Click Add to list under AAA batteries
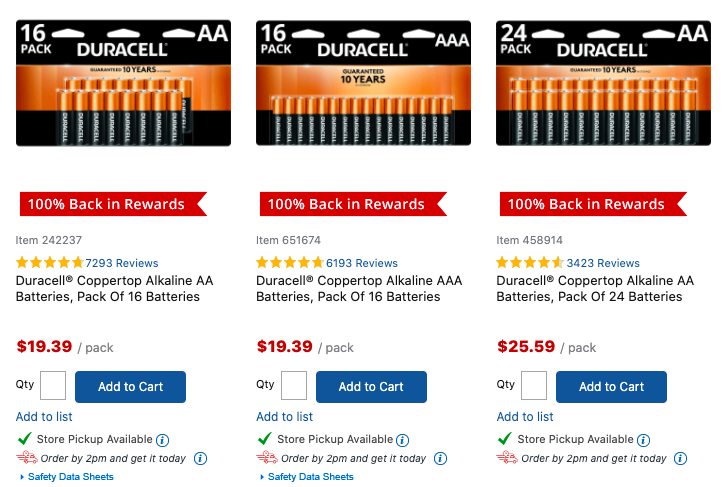Image resolution: width=725 pixels, height=487 pixels. pos(284,417)
